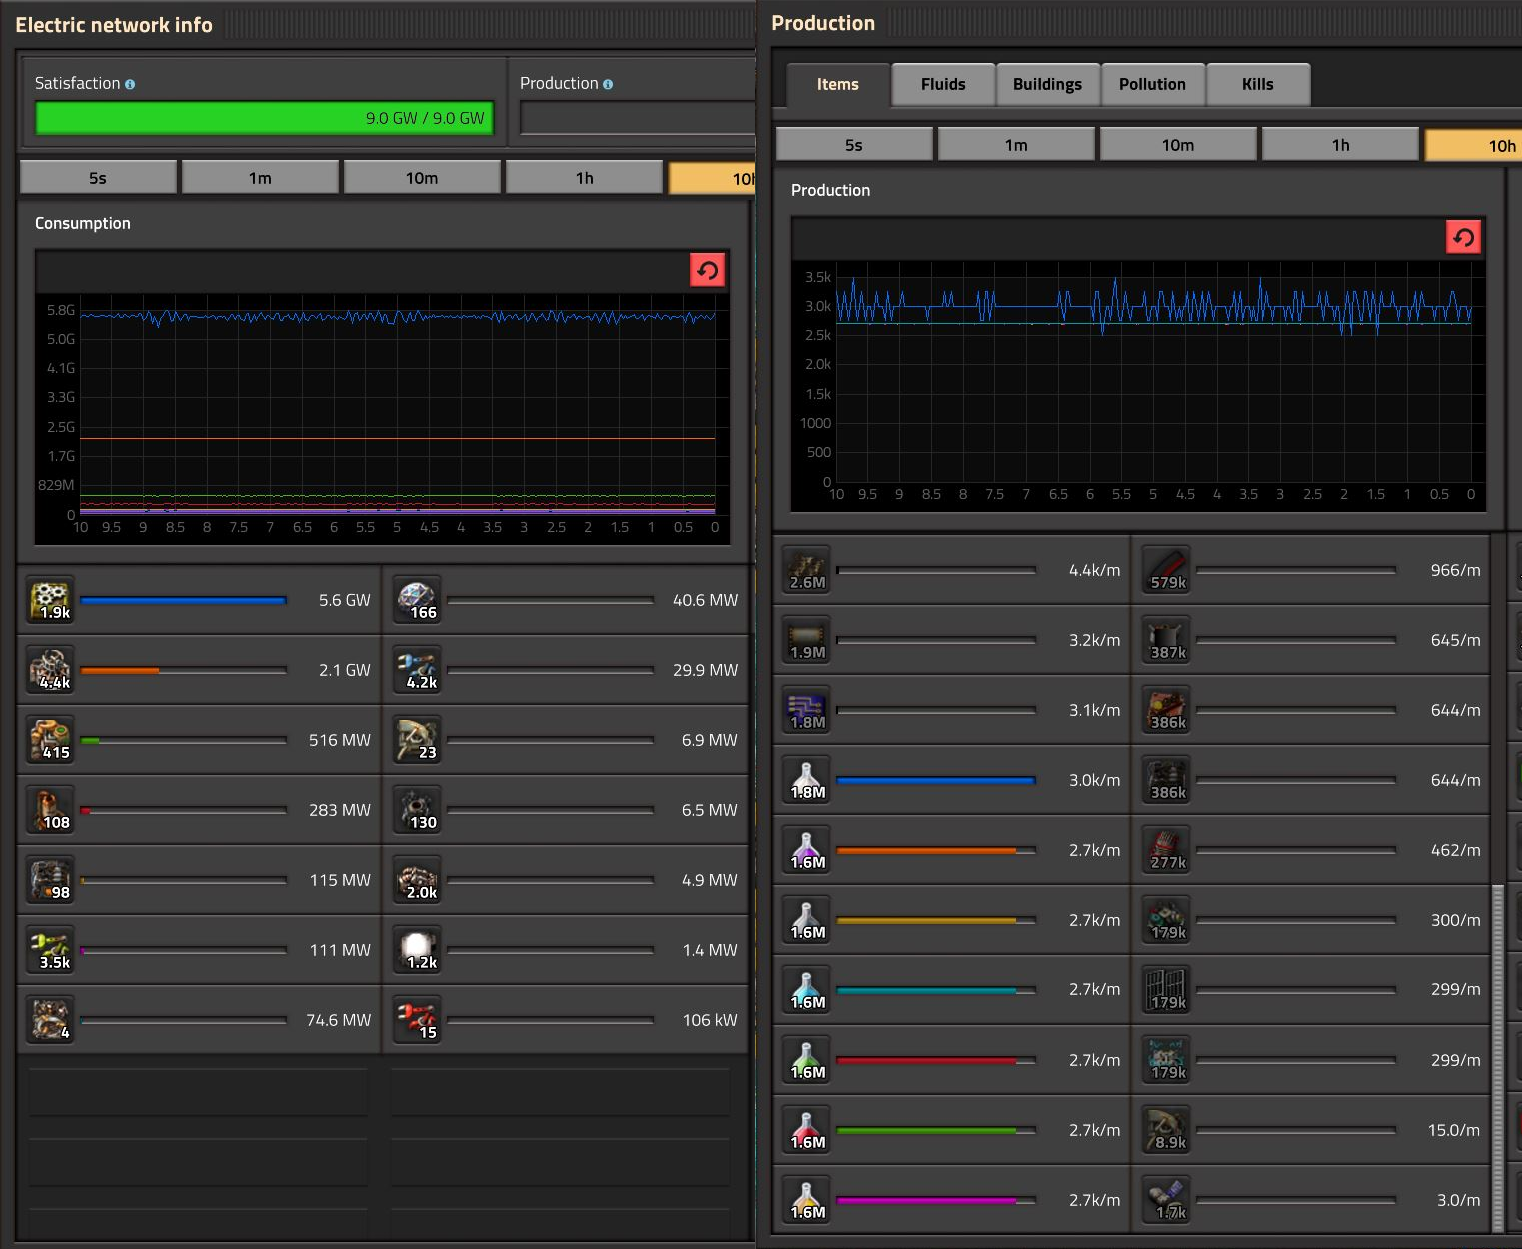Click the info icon beside Satisfaction
This screenshot has height=1249, width=1522.
point(130,84)
